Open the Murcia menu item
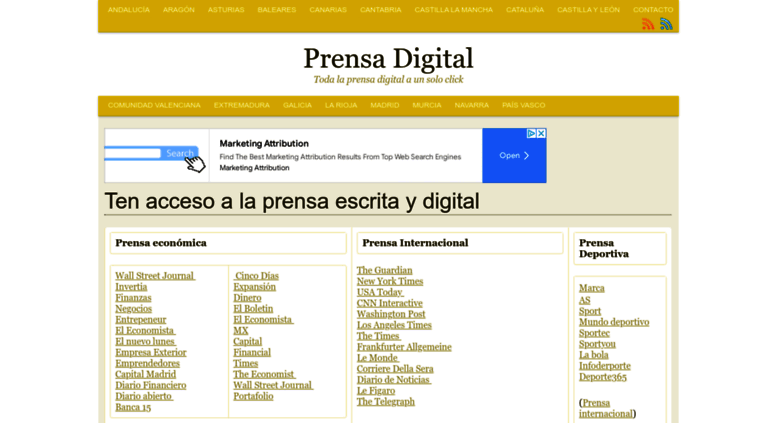The width and height of the screenshot is (777, 423). (427, 105)
